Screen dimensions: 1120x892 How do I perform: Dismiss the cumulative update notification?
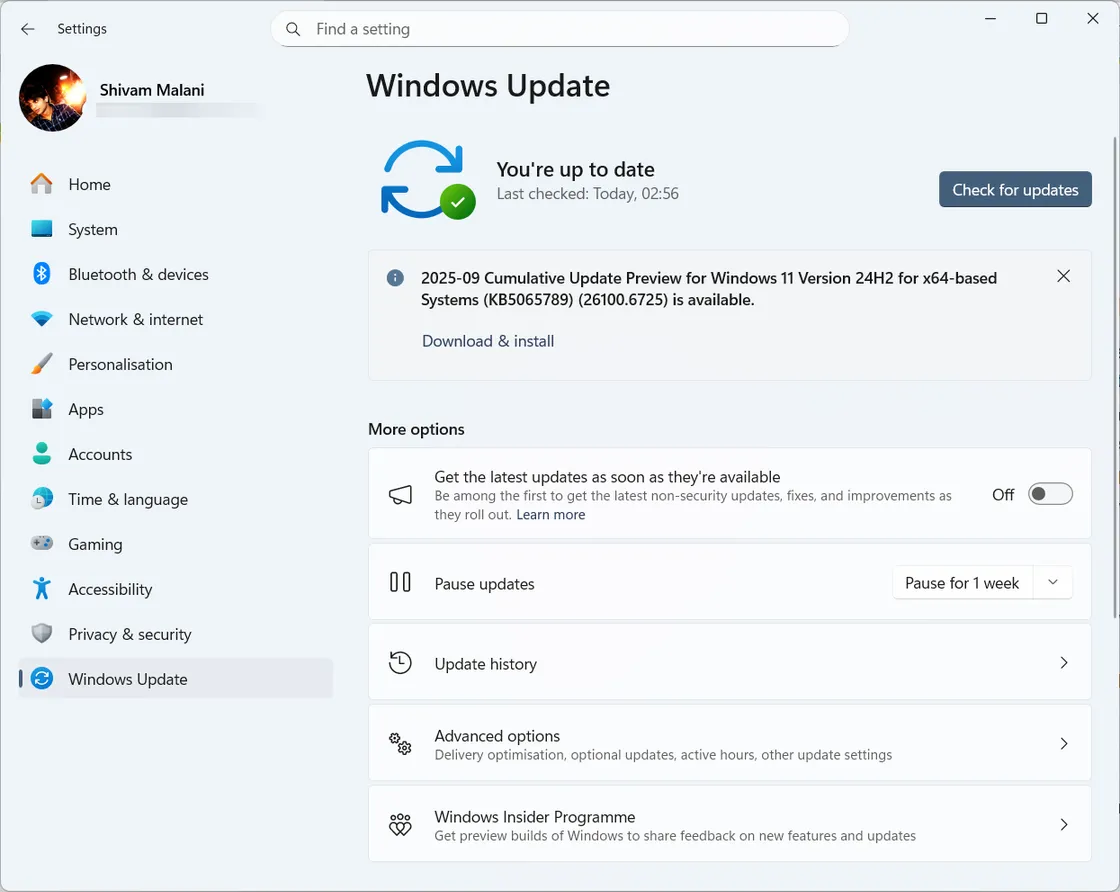[1063, 276]
